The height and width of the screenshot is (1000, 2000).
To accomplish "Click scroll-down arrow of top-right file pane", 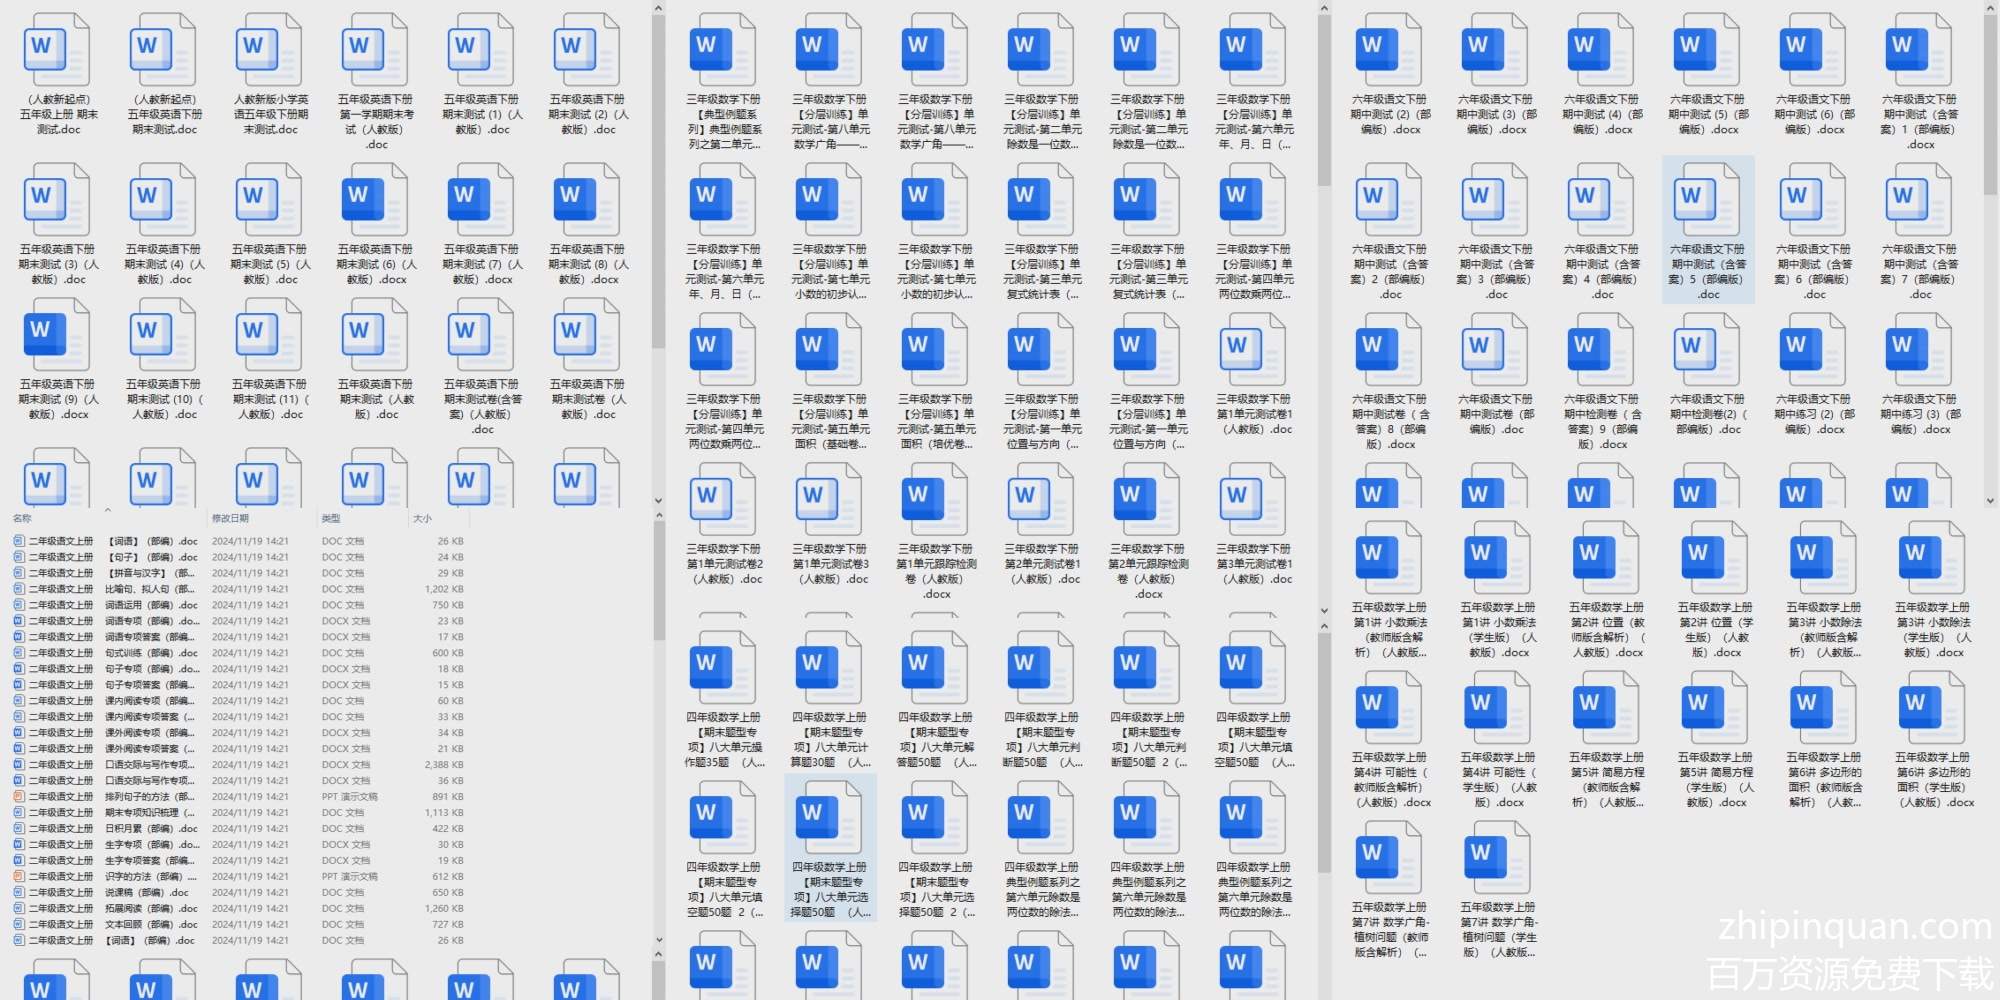I will (1990, 501).
